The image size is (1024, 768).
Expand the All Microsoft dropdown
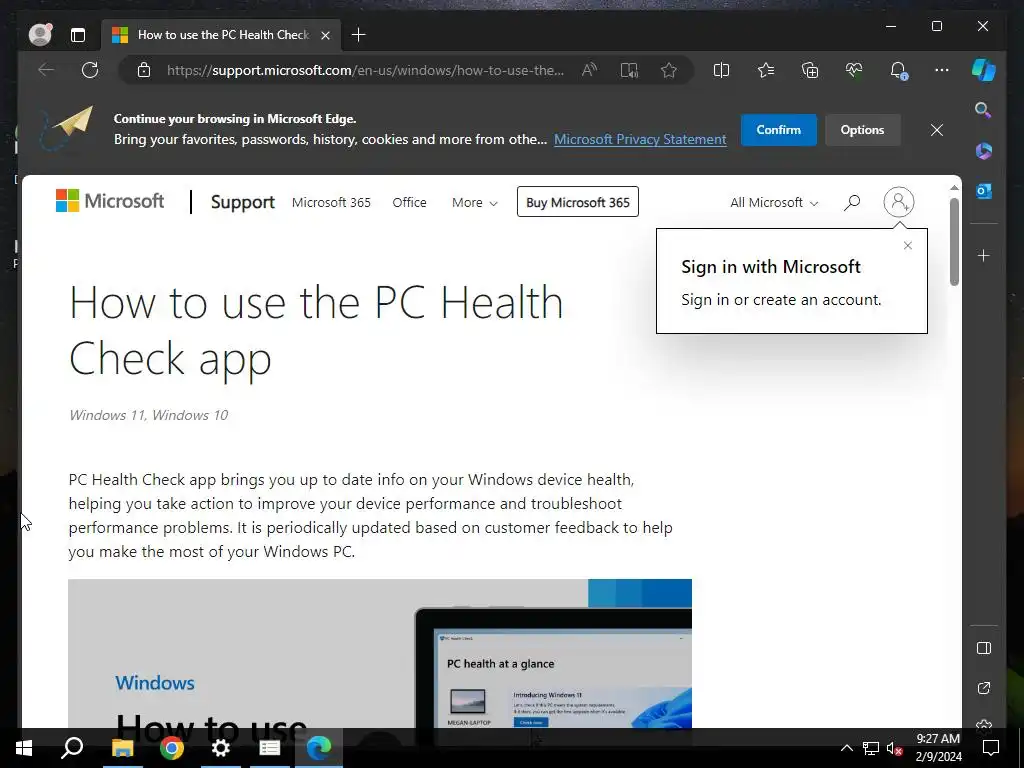774,202
